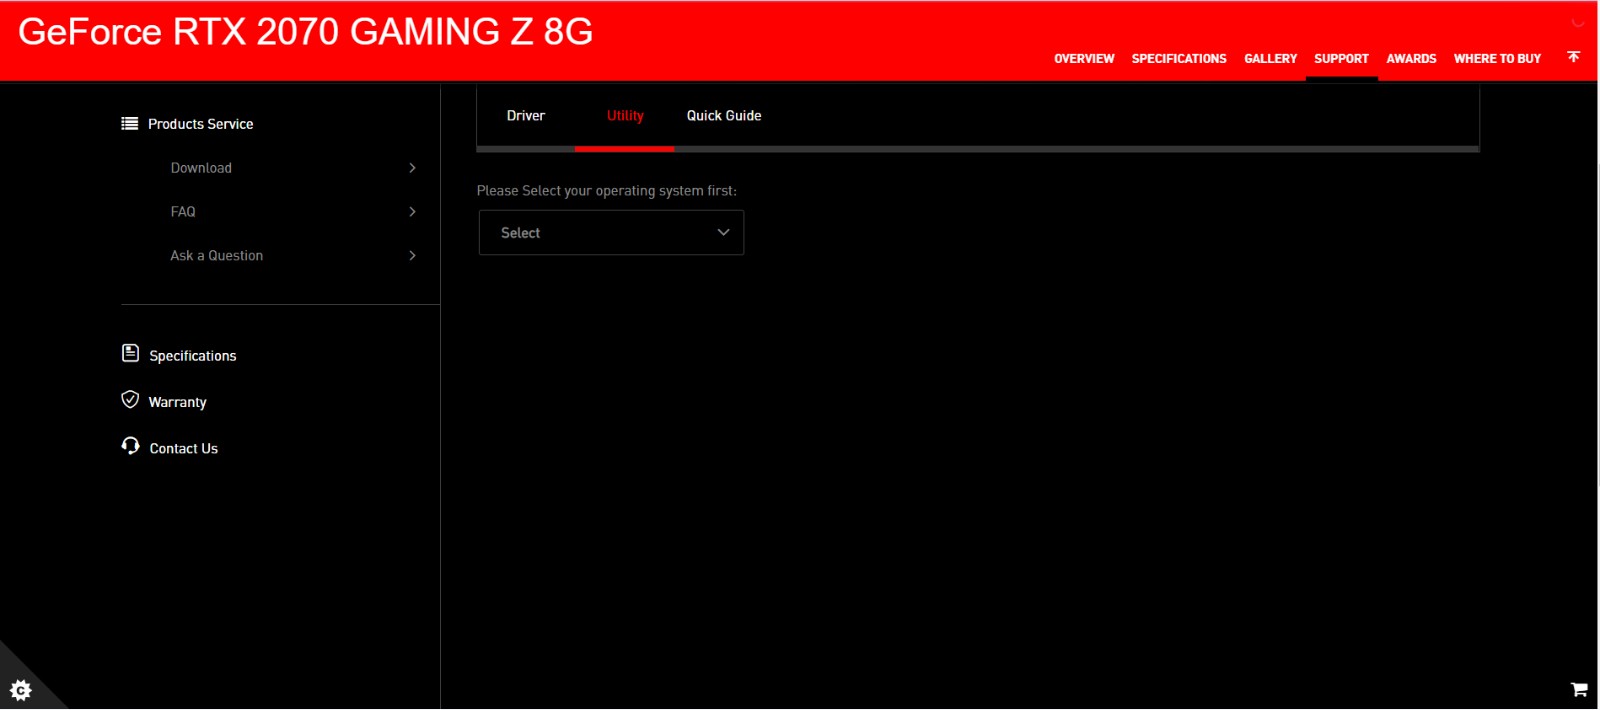Image resolution: width=1600 pixels, height=710 pixels.
Task: Click the back-to-top arrow icon
Action: tap(1573, 57)
